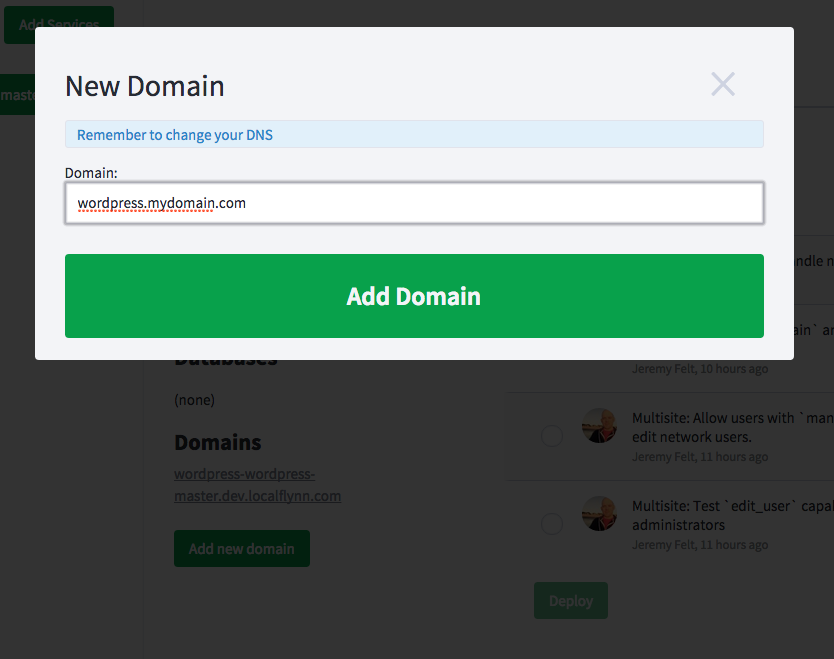The height and width of the screenshot is (659, 834).
Task: Click the Domains section heading
Action: pyautogui.click(x=218, y=443)
